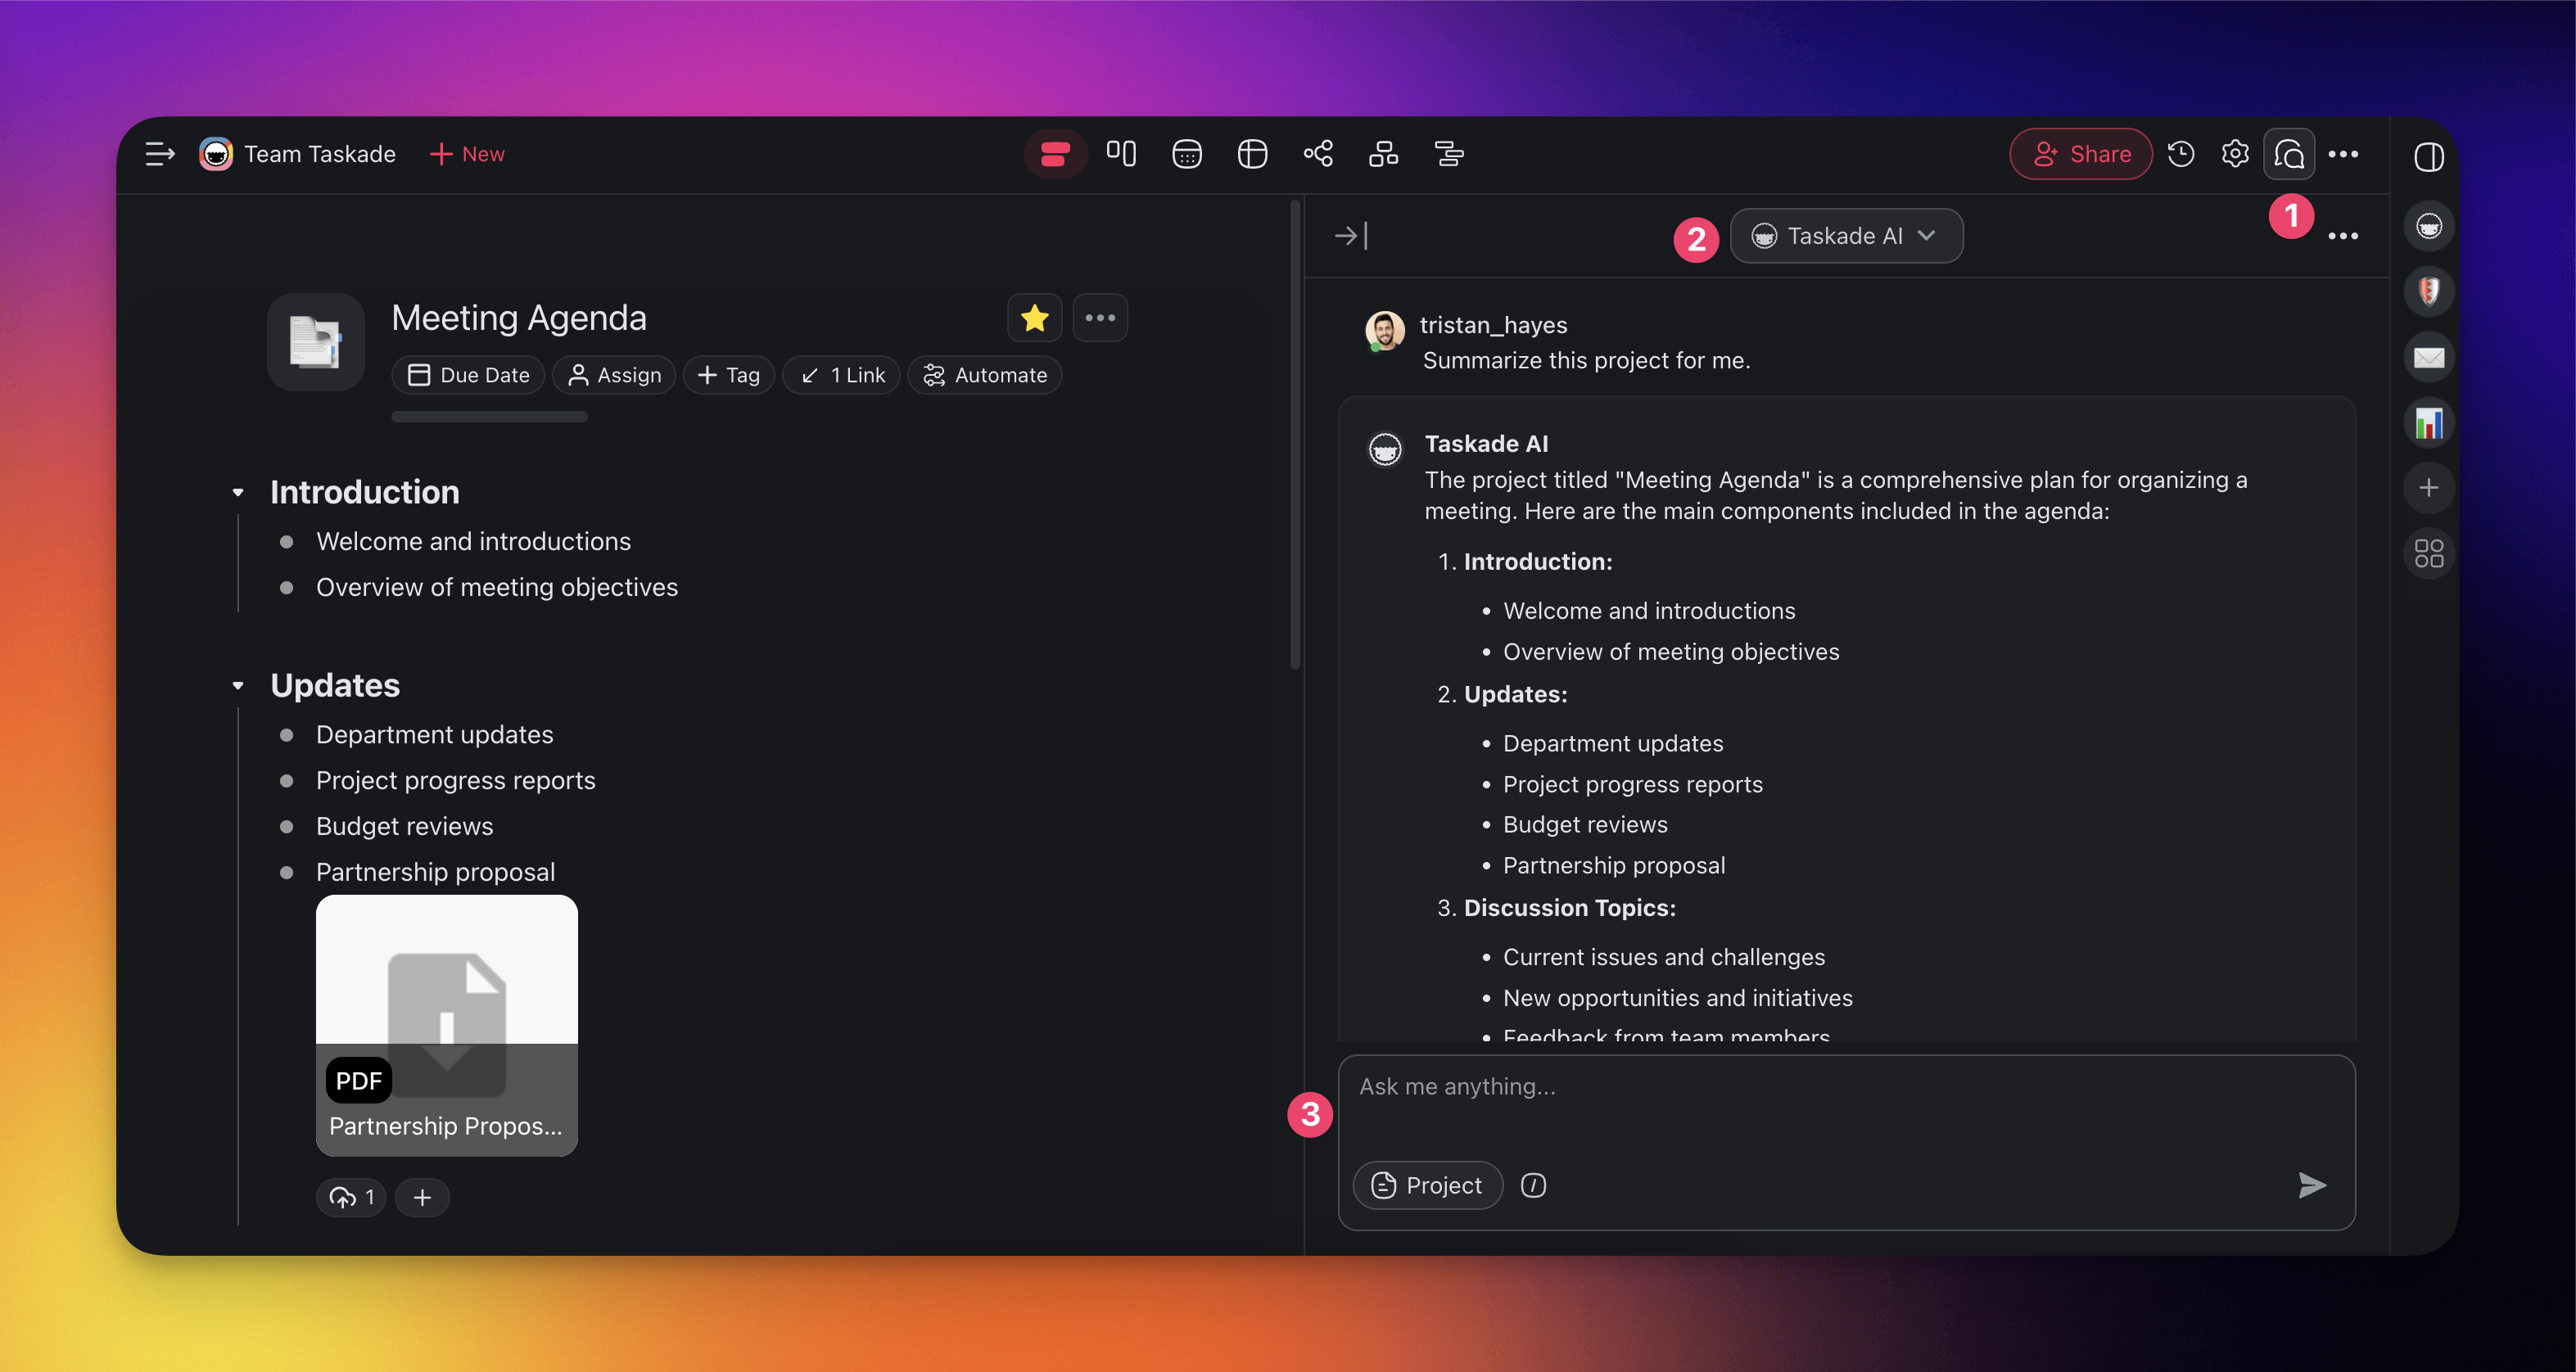Create a new project with New
This screenshot has height=1372, width=2576.
(x=467, y=154)
